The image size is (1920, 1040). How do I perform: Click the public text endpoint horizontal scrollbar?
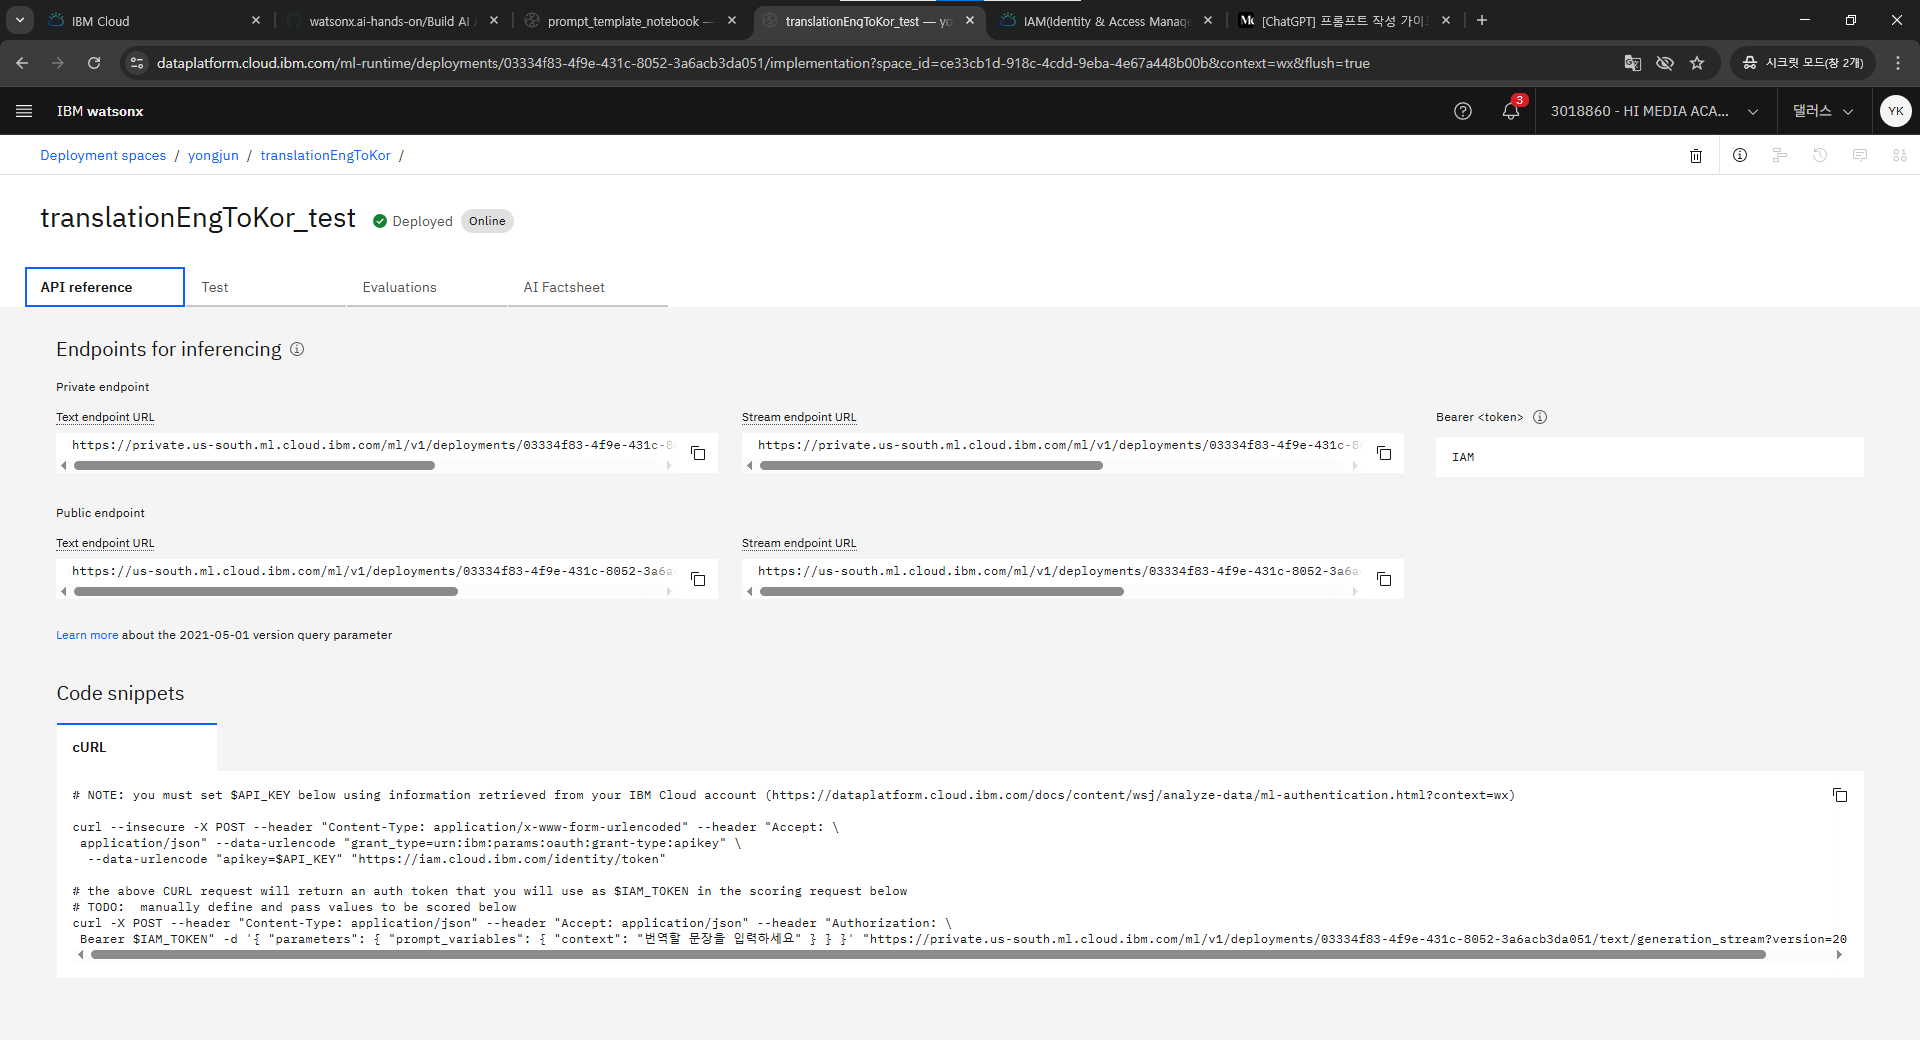[x=266, y=592]
